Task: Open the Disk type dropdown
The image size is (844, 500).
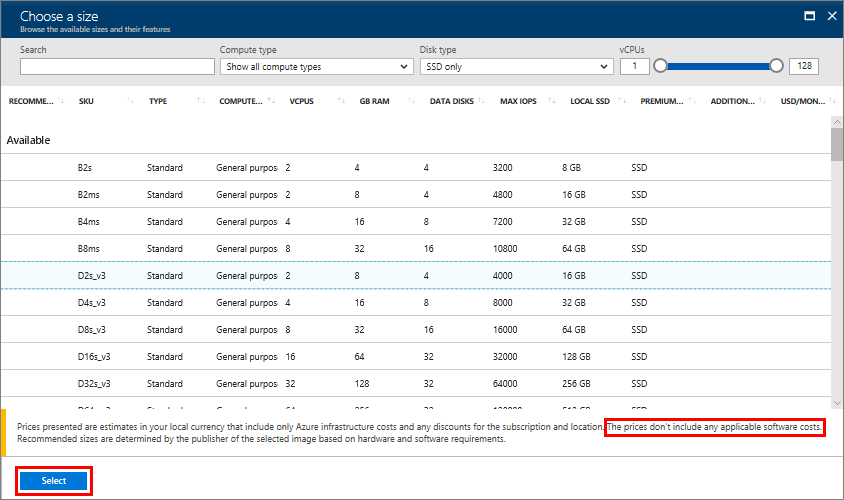Action: [x=516, y=67]
